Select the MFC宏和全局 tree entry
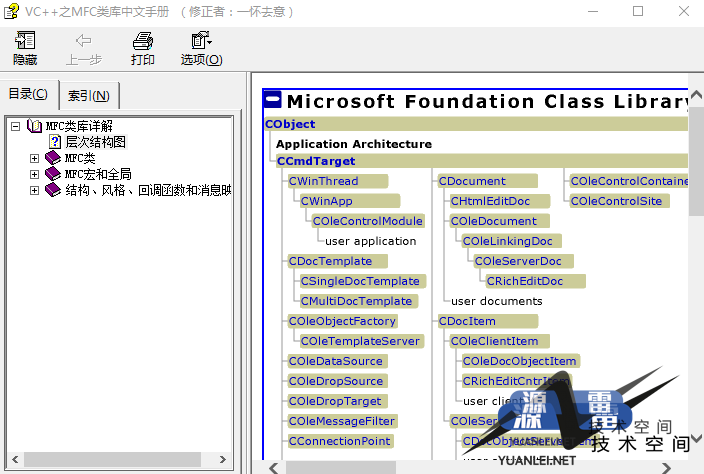704x474 pixels. 98,174
